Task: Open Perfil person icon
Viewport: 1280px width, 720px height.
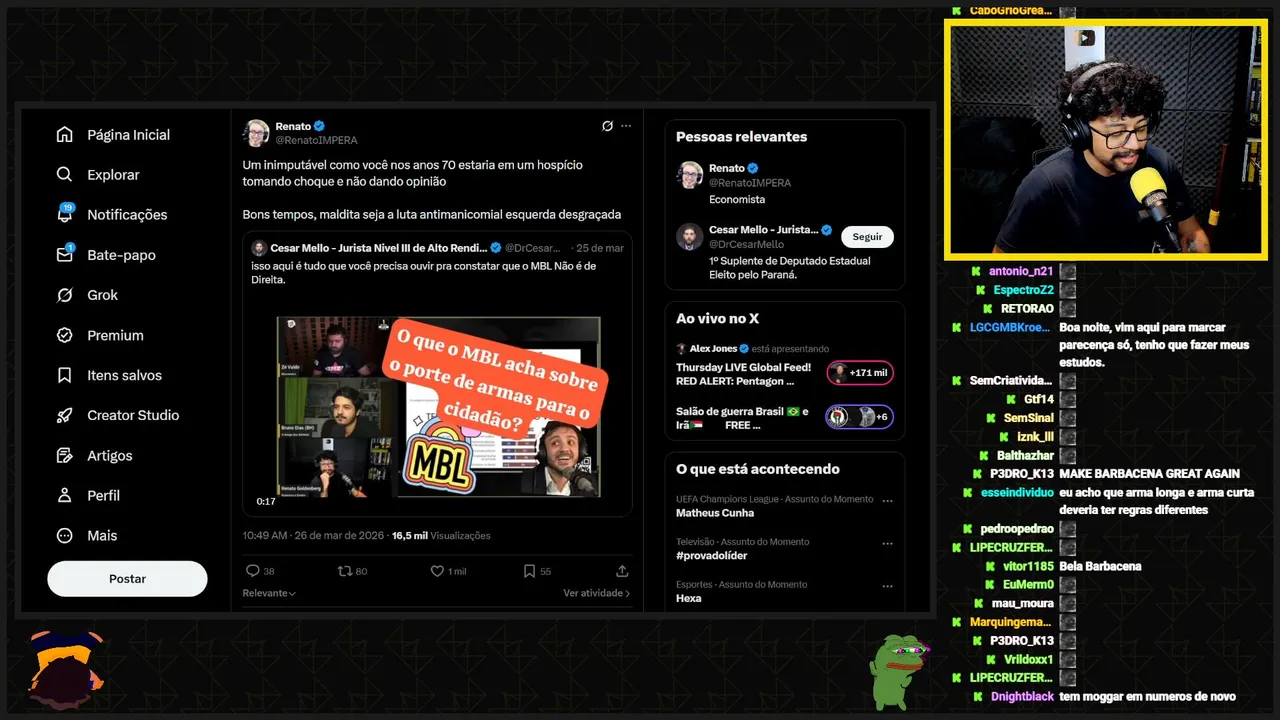Action: click(x=65, y=495)
